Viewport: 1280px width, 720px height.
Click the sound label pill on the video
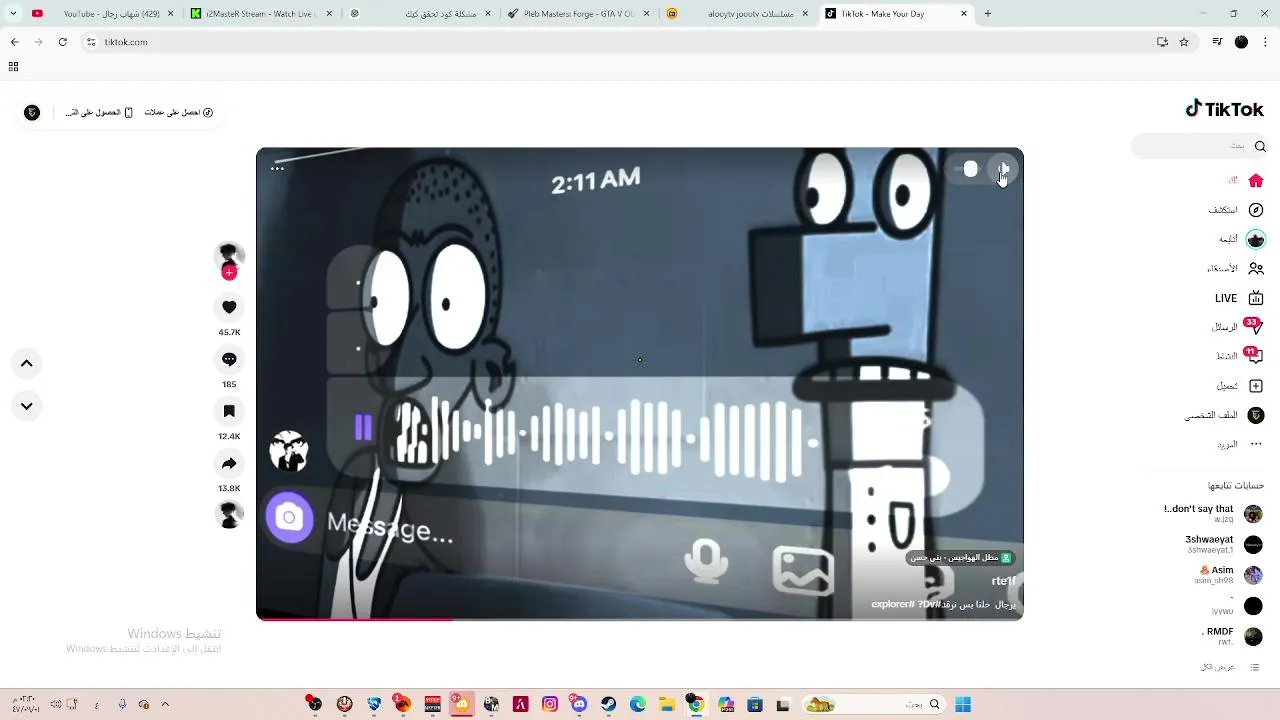(x=960, y=558)
